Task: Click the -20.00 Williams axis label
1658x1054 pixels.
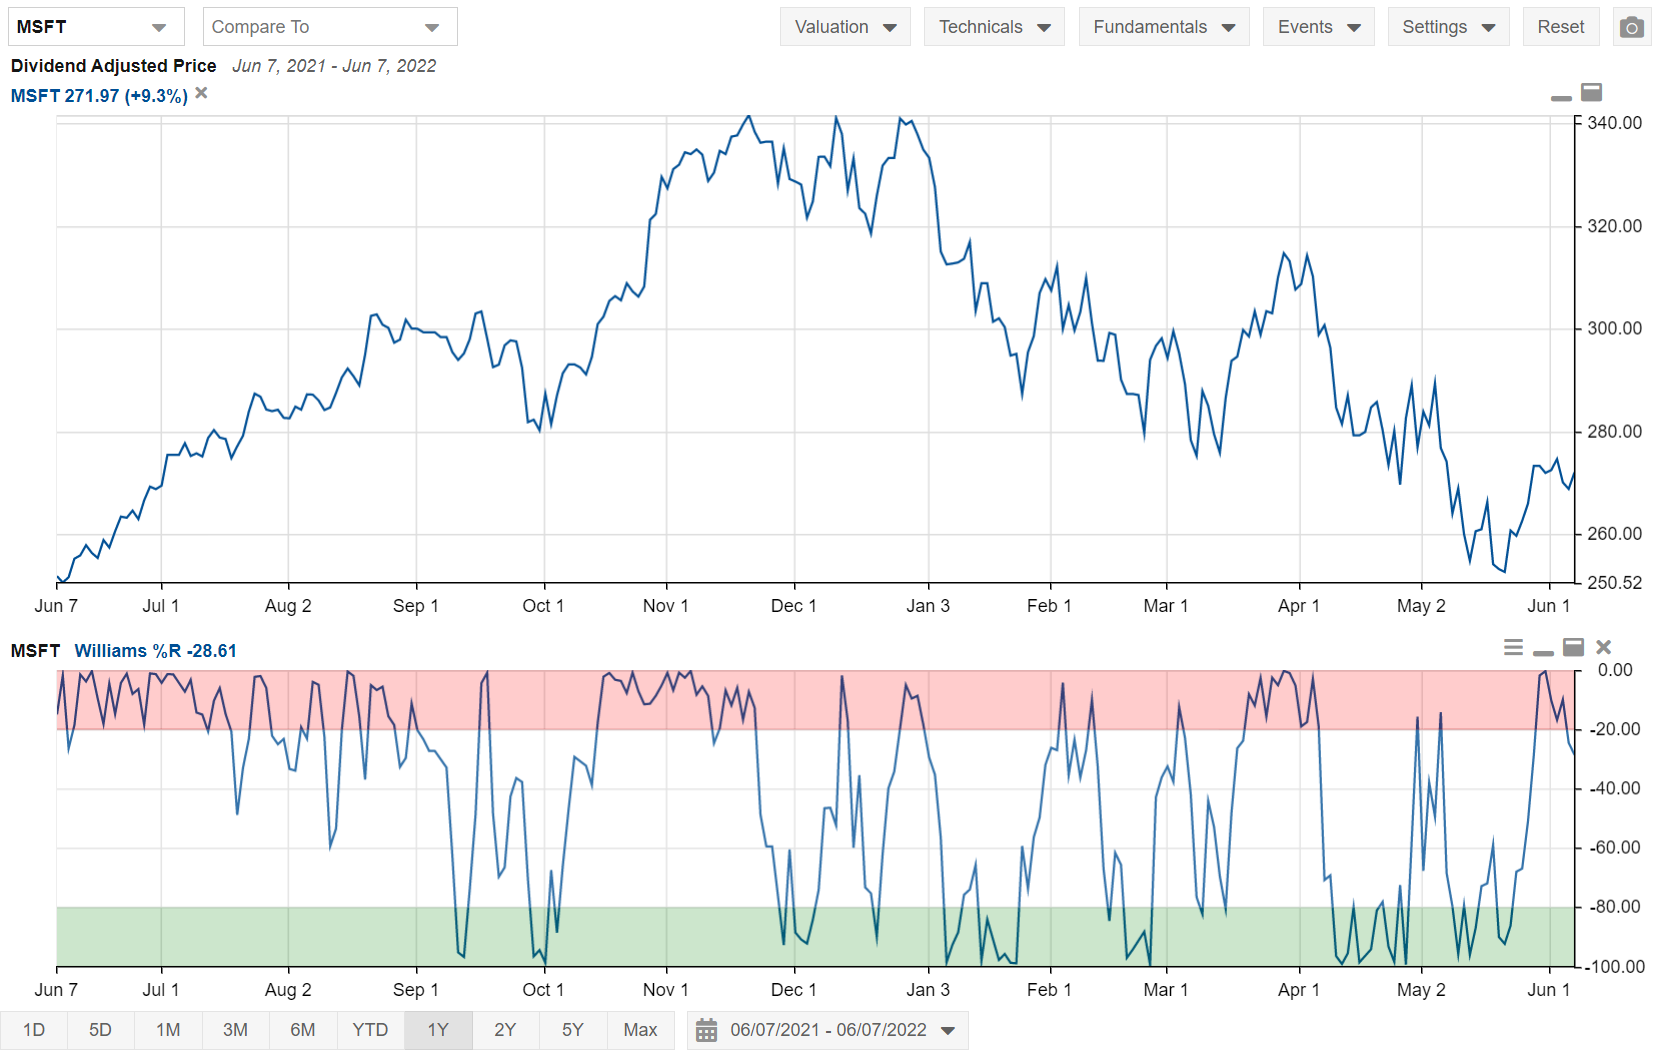Action: (1616, 729)
